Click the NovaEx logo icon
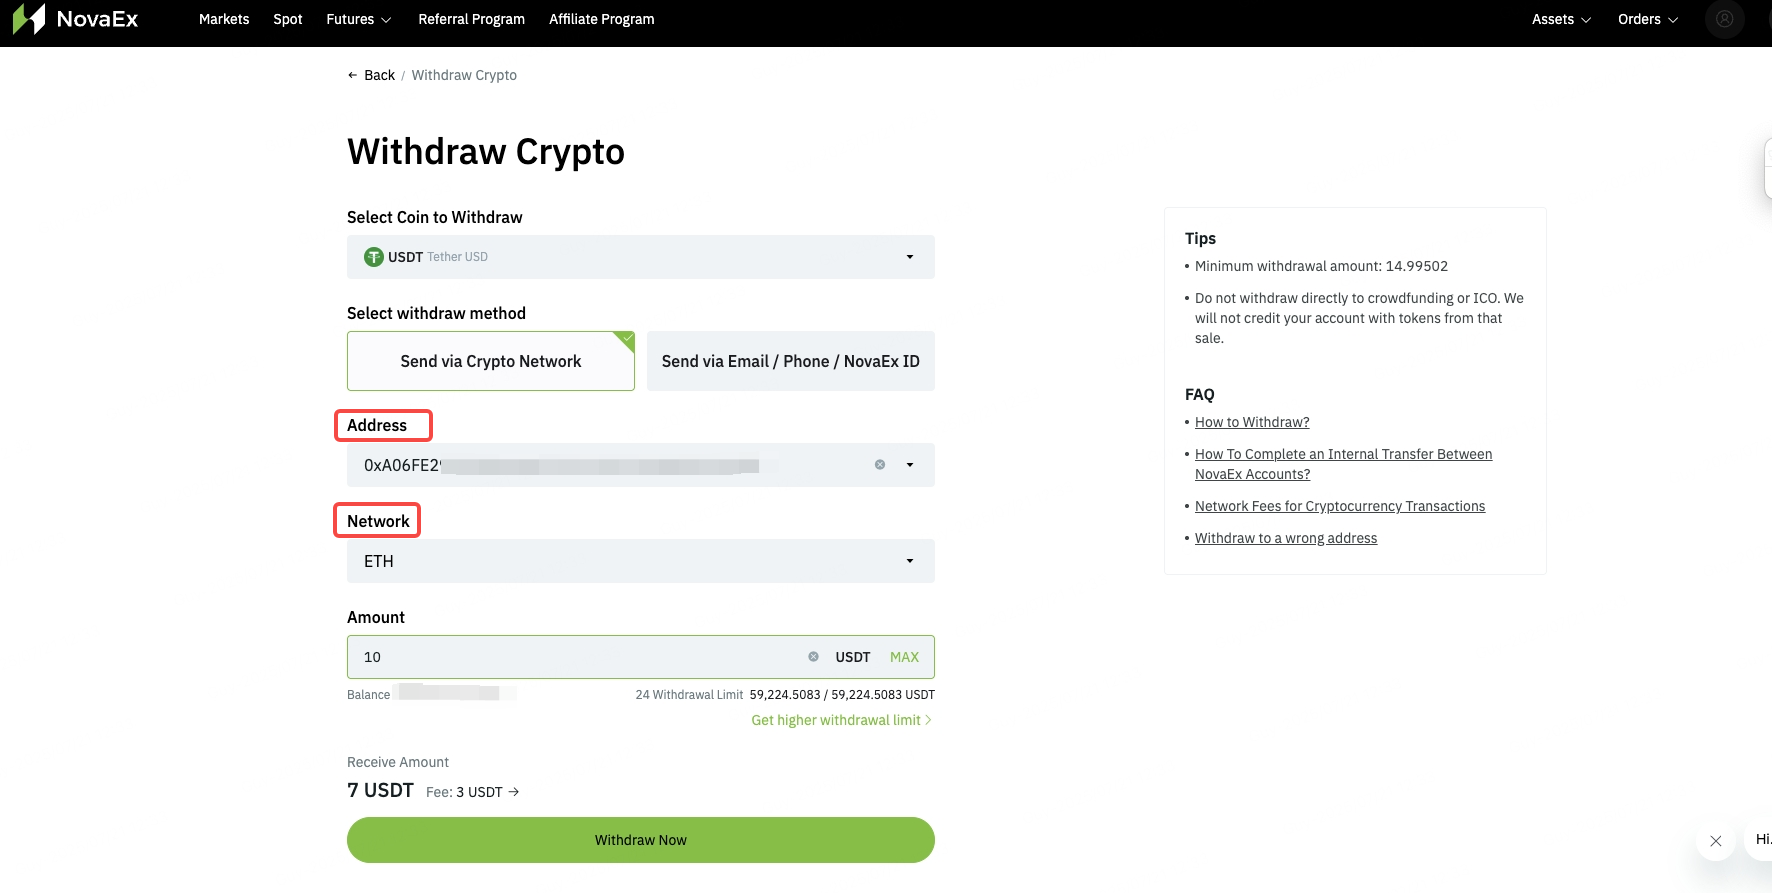 tap(27, 19)
